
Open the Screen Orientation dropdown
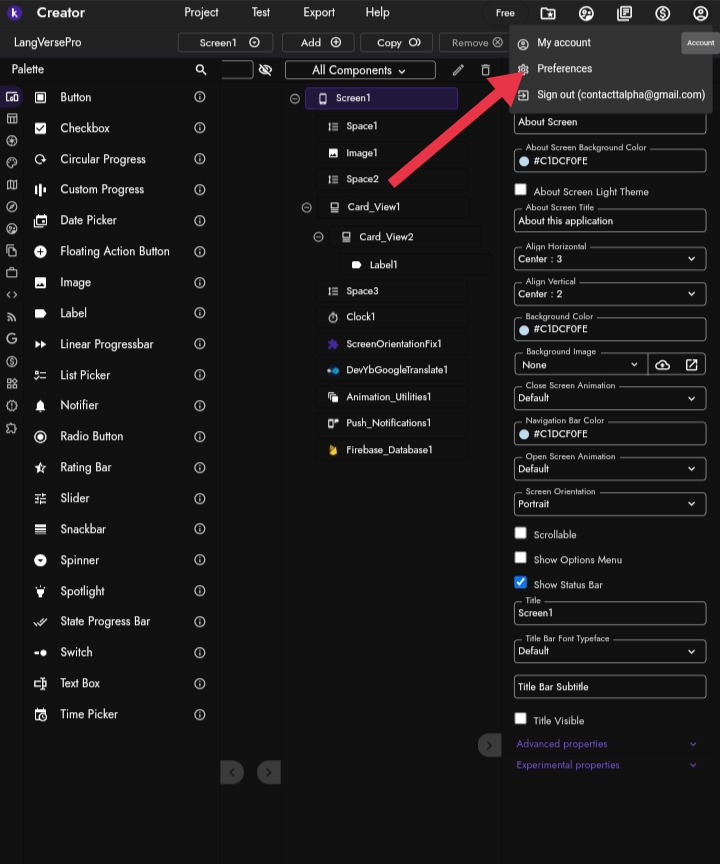coord(609,504)
